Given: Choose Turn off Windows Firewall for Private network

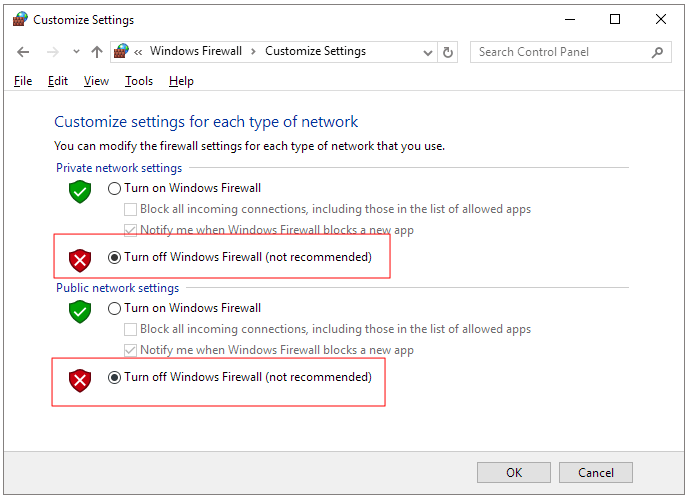Looking at the screenshot, I should [115, 257].
